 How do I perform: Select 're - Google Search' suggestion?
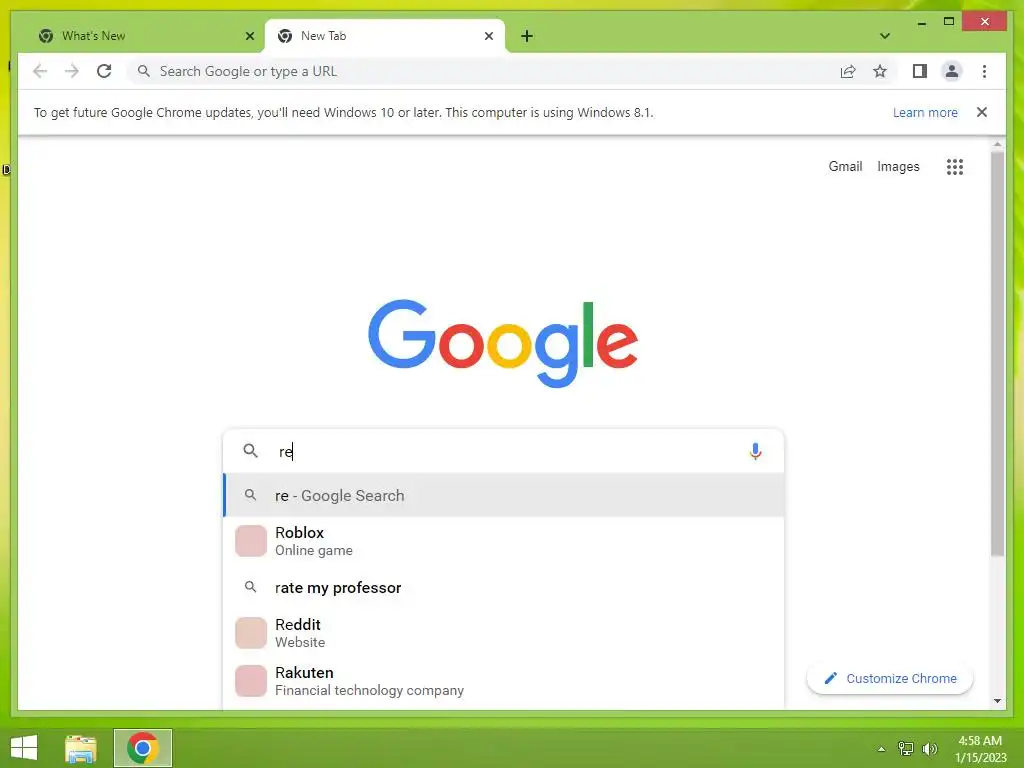point(503,496)
